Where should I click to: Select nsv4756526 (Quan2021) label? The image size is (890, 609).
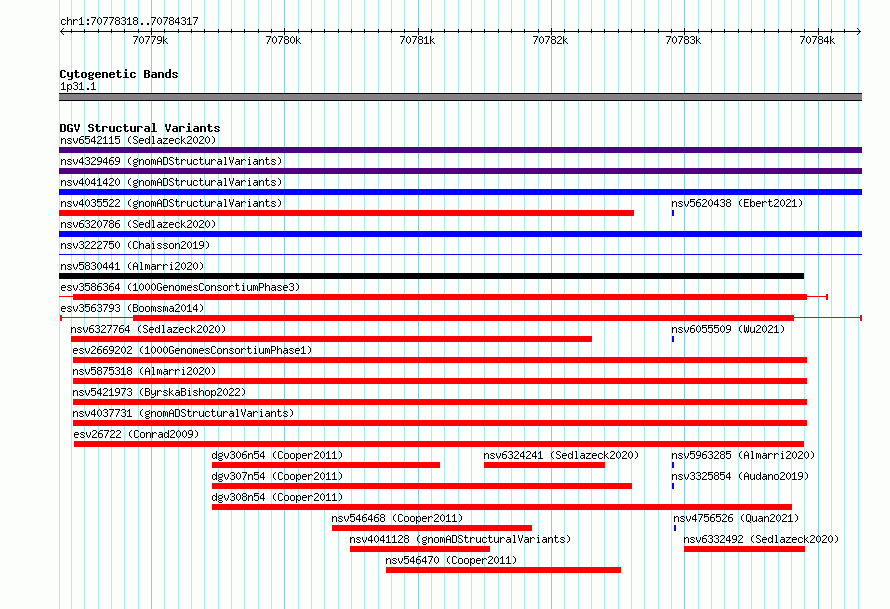click(x=736, y=518)
